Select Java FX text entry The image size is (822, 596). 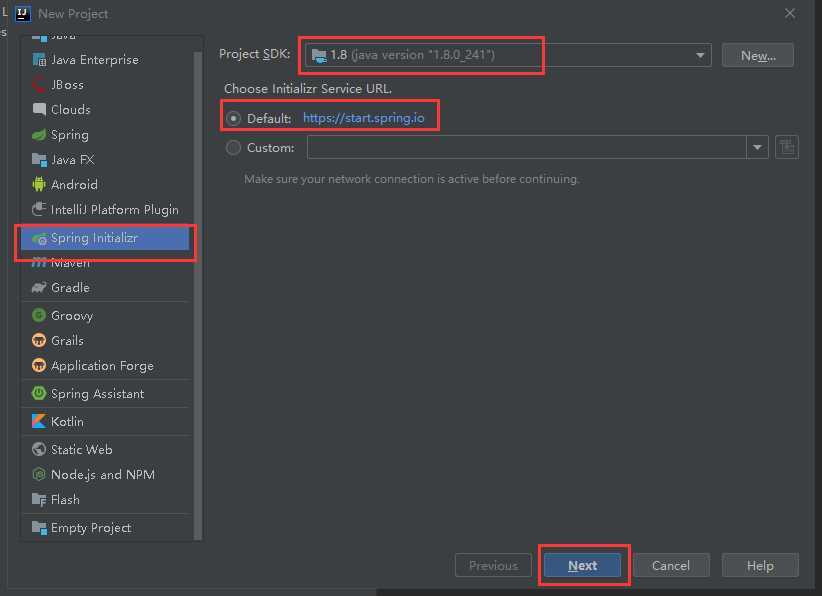[x=73, y=160]
